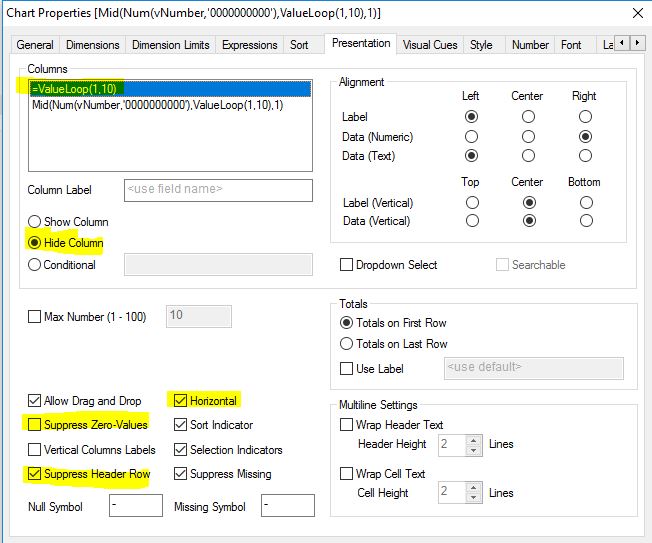Click the Max Number value field
The width and height of the screenshot is (652, 543).
[x=199, y=316]
